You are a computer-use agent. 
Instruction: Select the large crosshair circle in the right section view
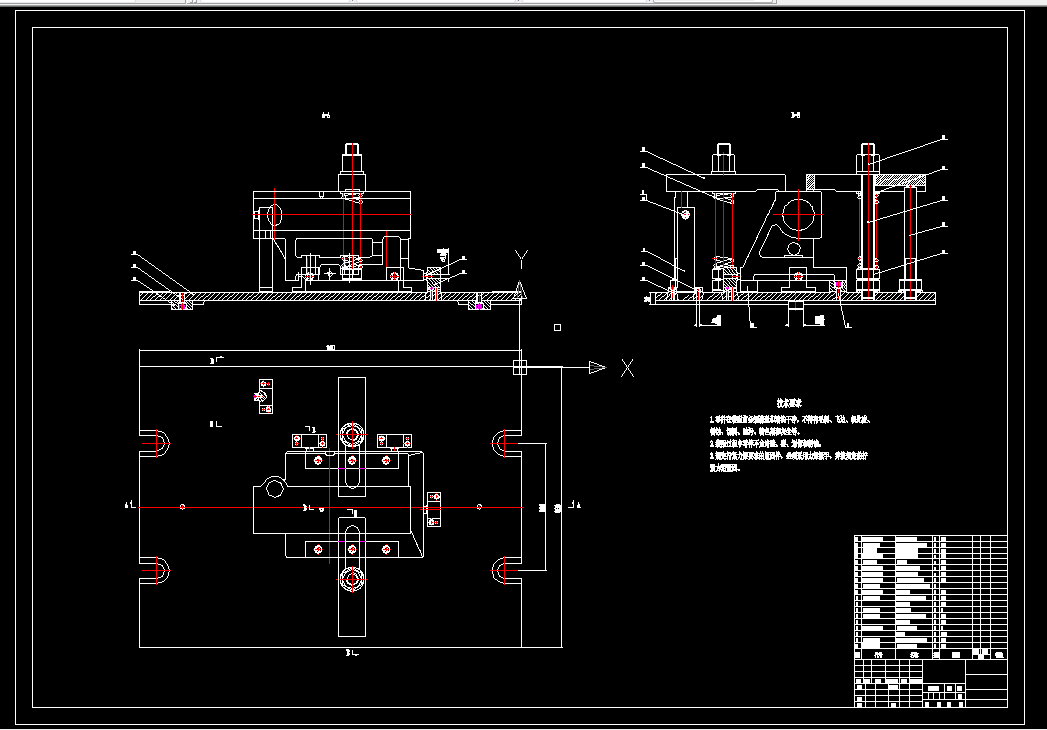coord(799,214)
